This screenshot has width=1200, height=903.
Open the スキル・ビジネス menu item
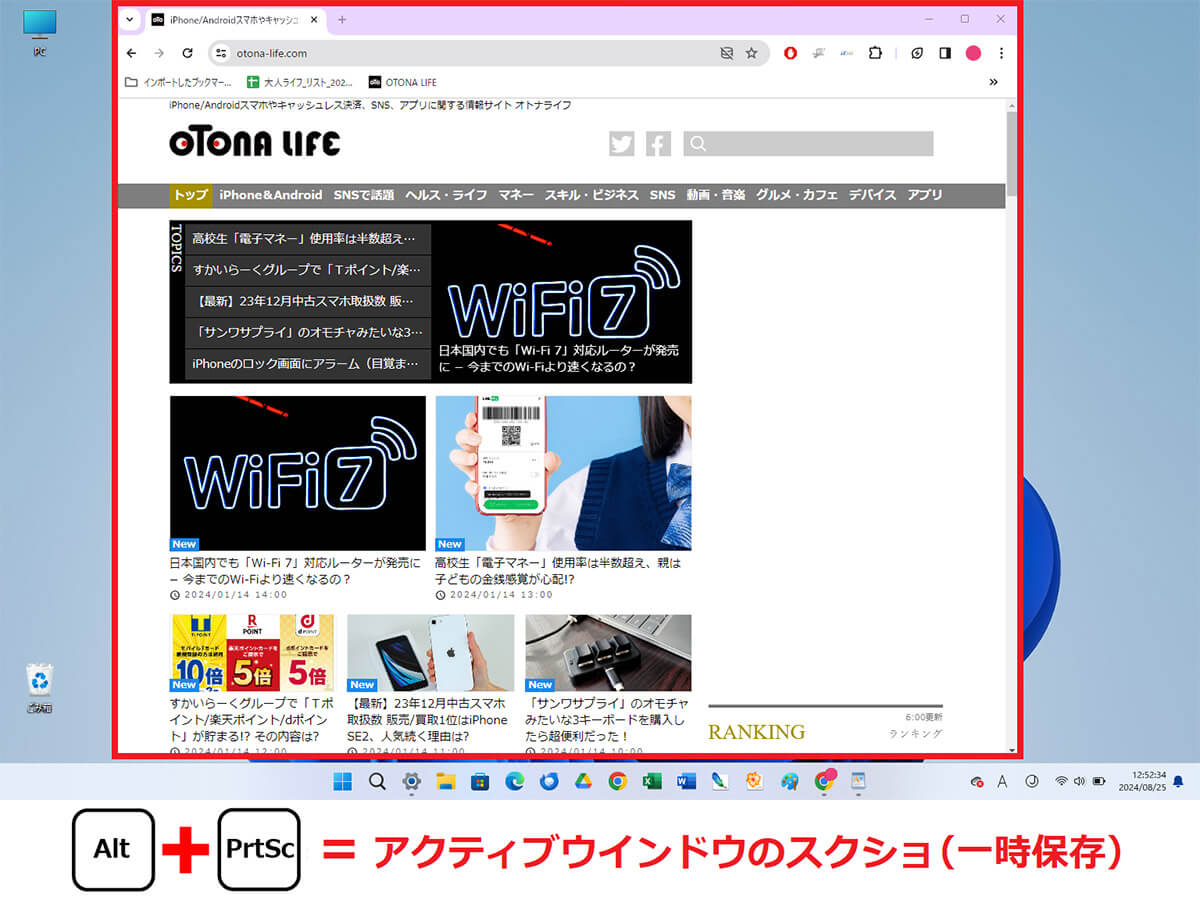[x=592, y=195]
